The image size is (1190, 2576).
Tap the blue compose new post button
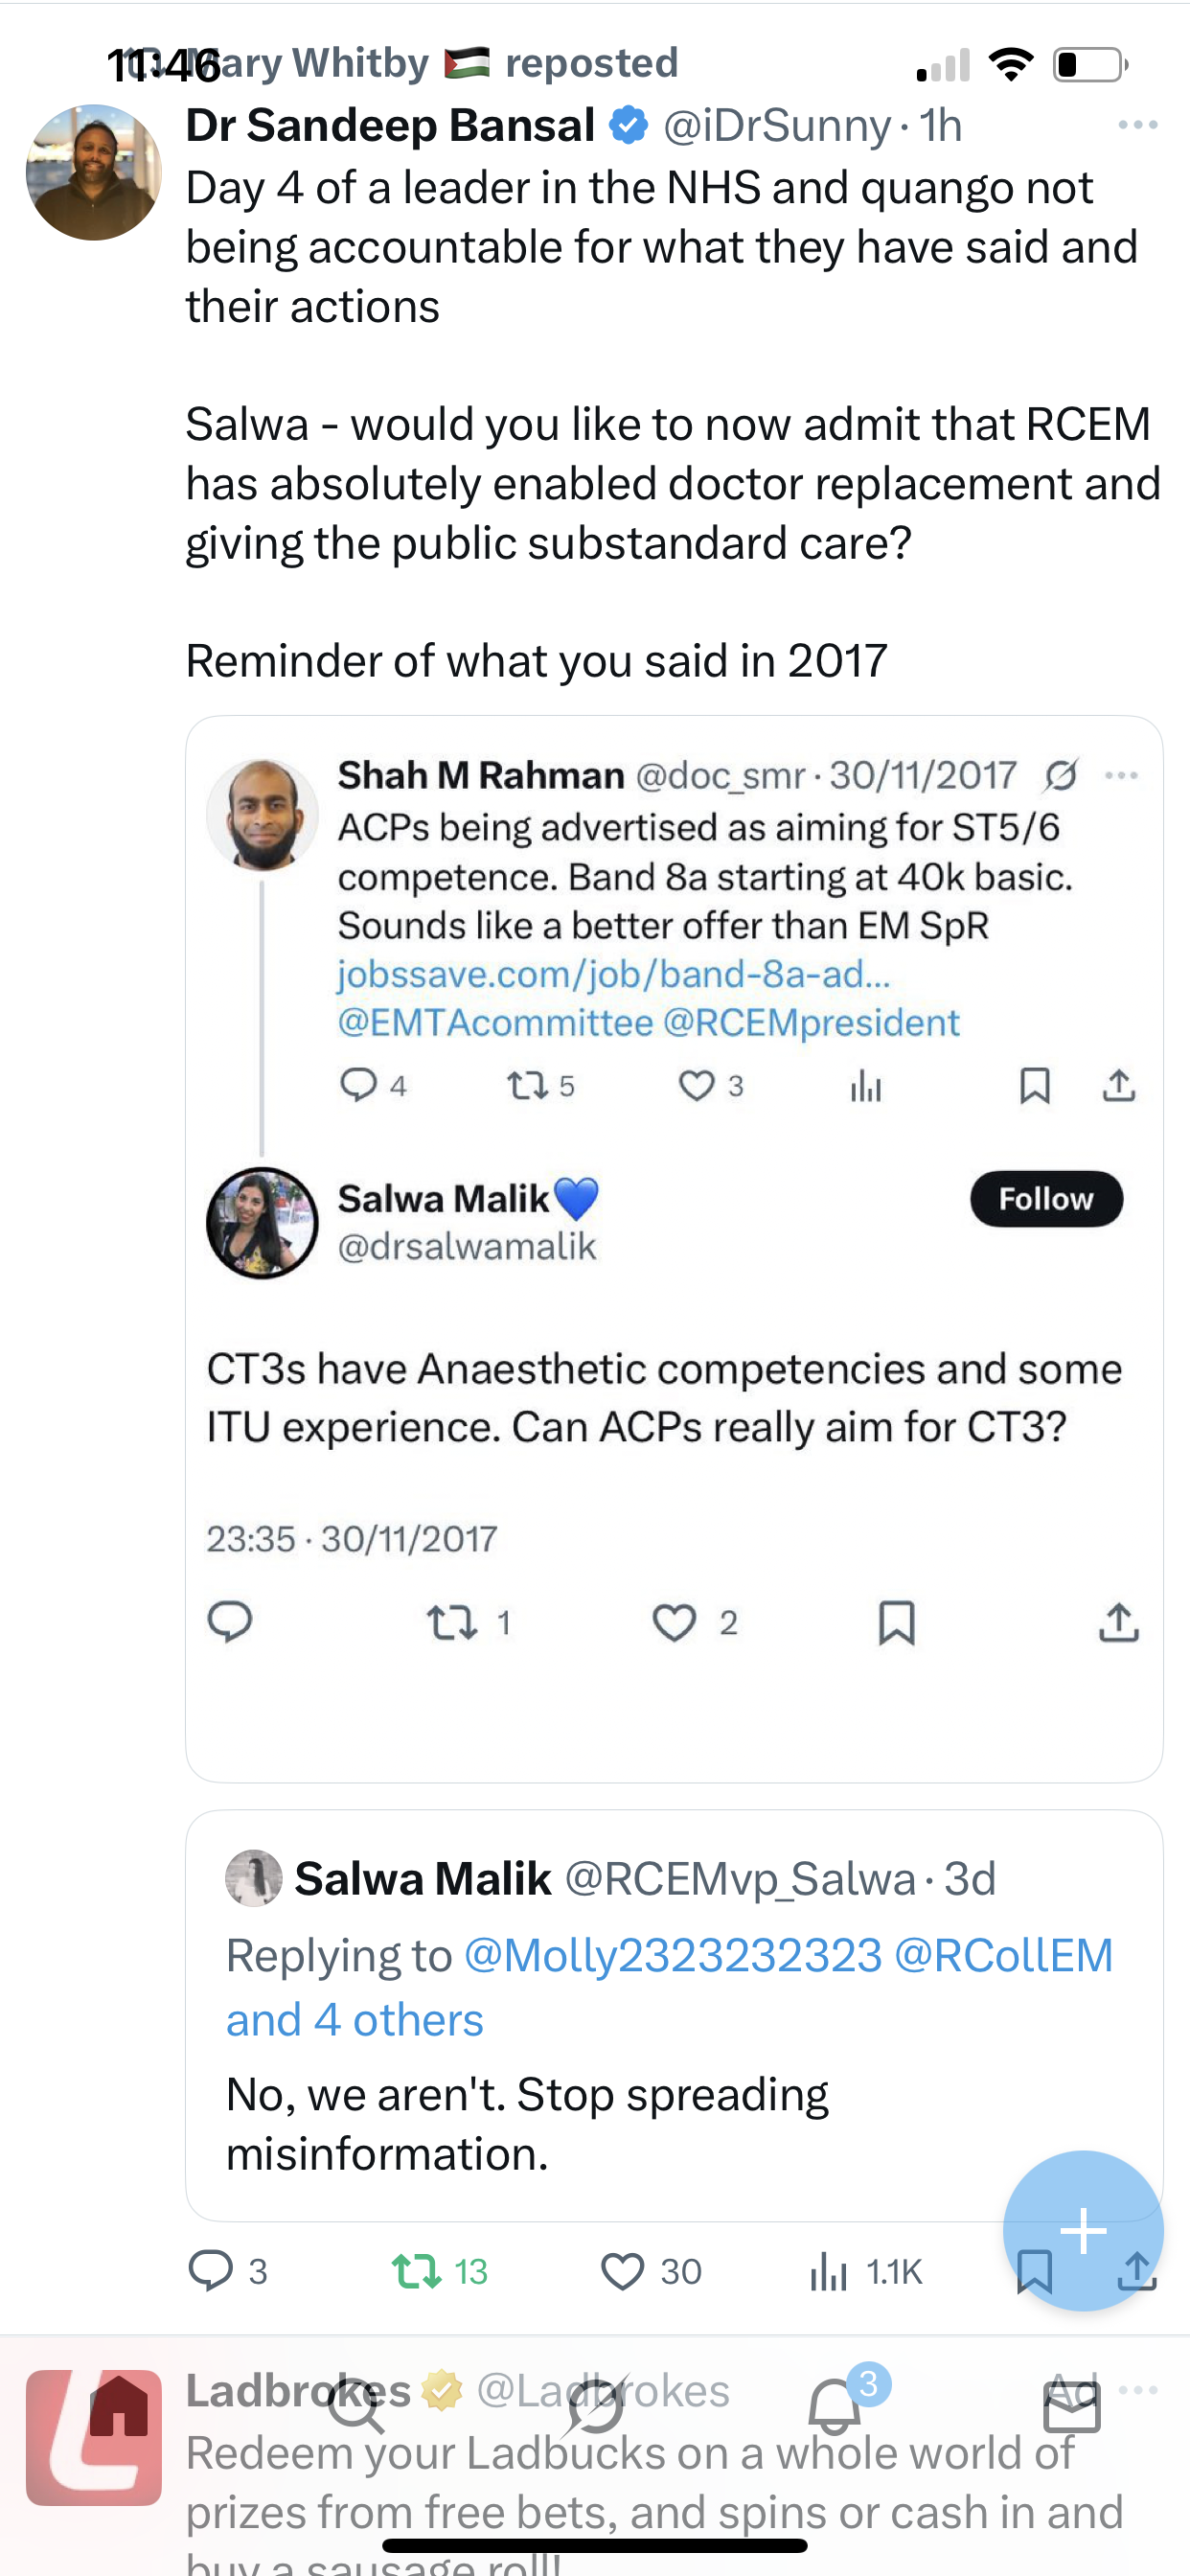(1082, 2230)
